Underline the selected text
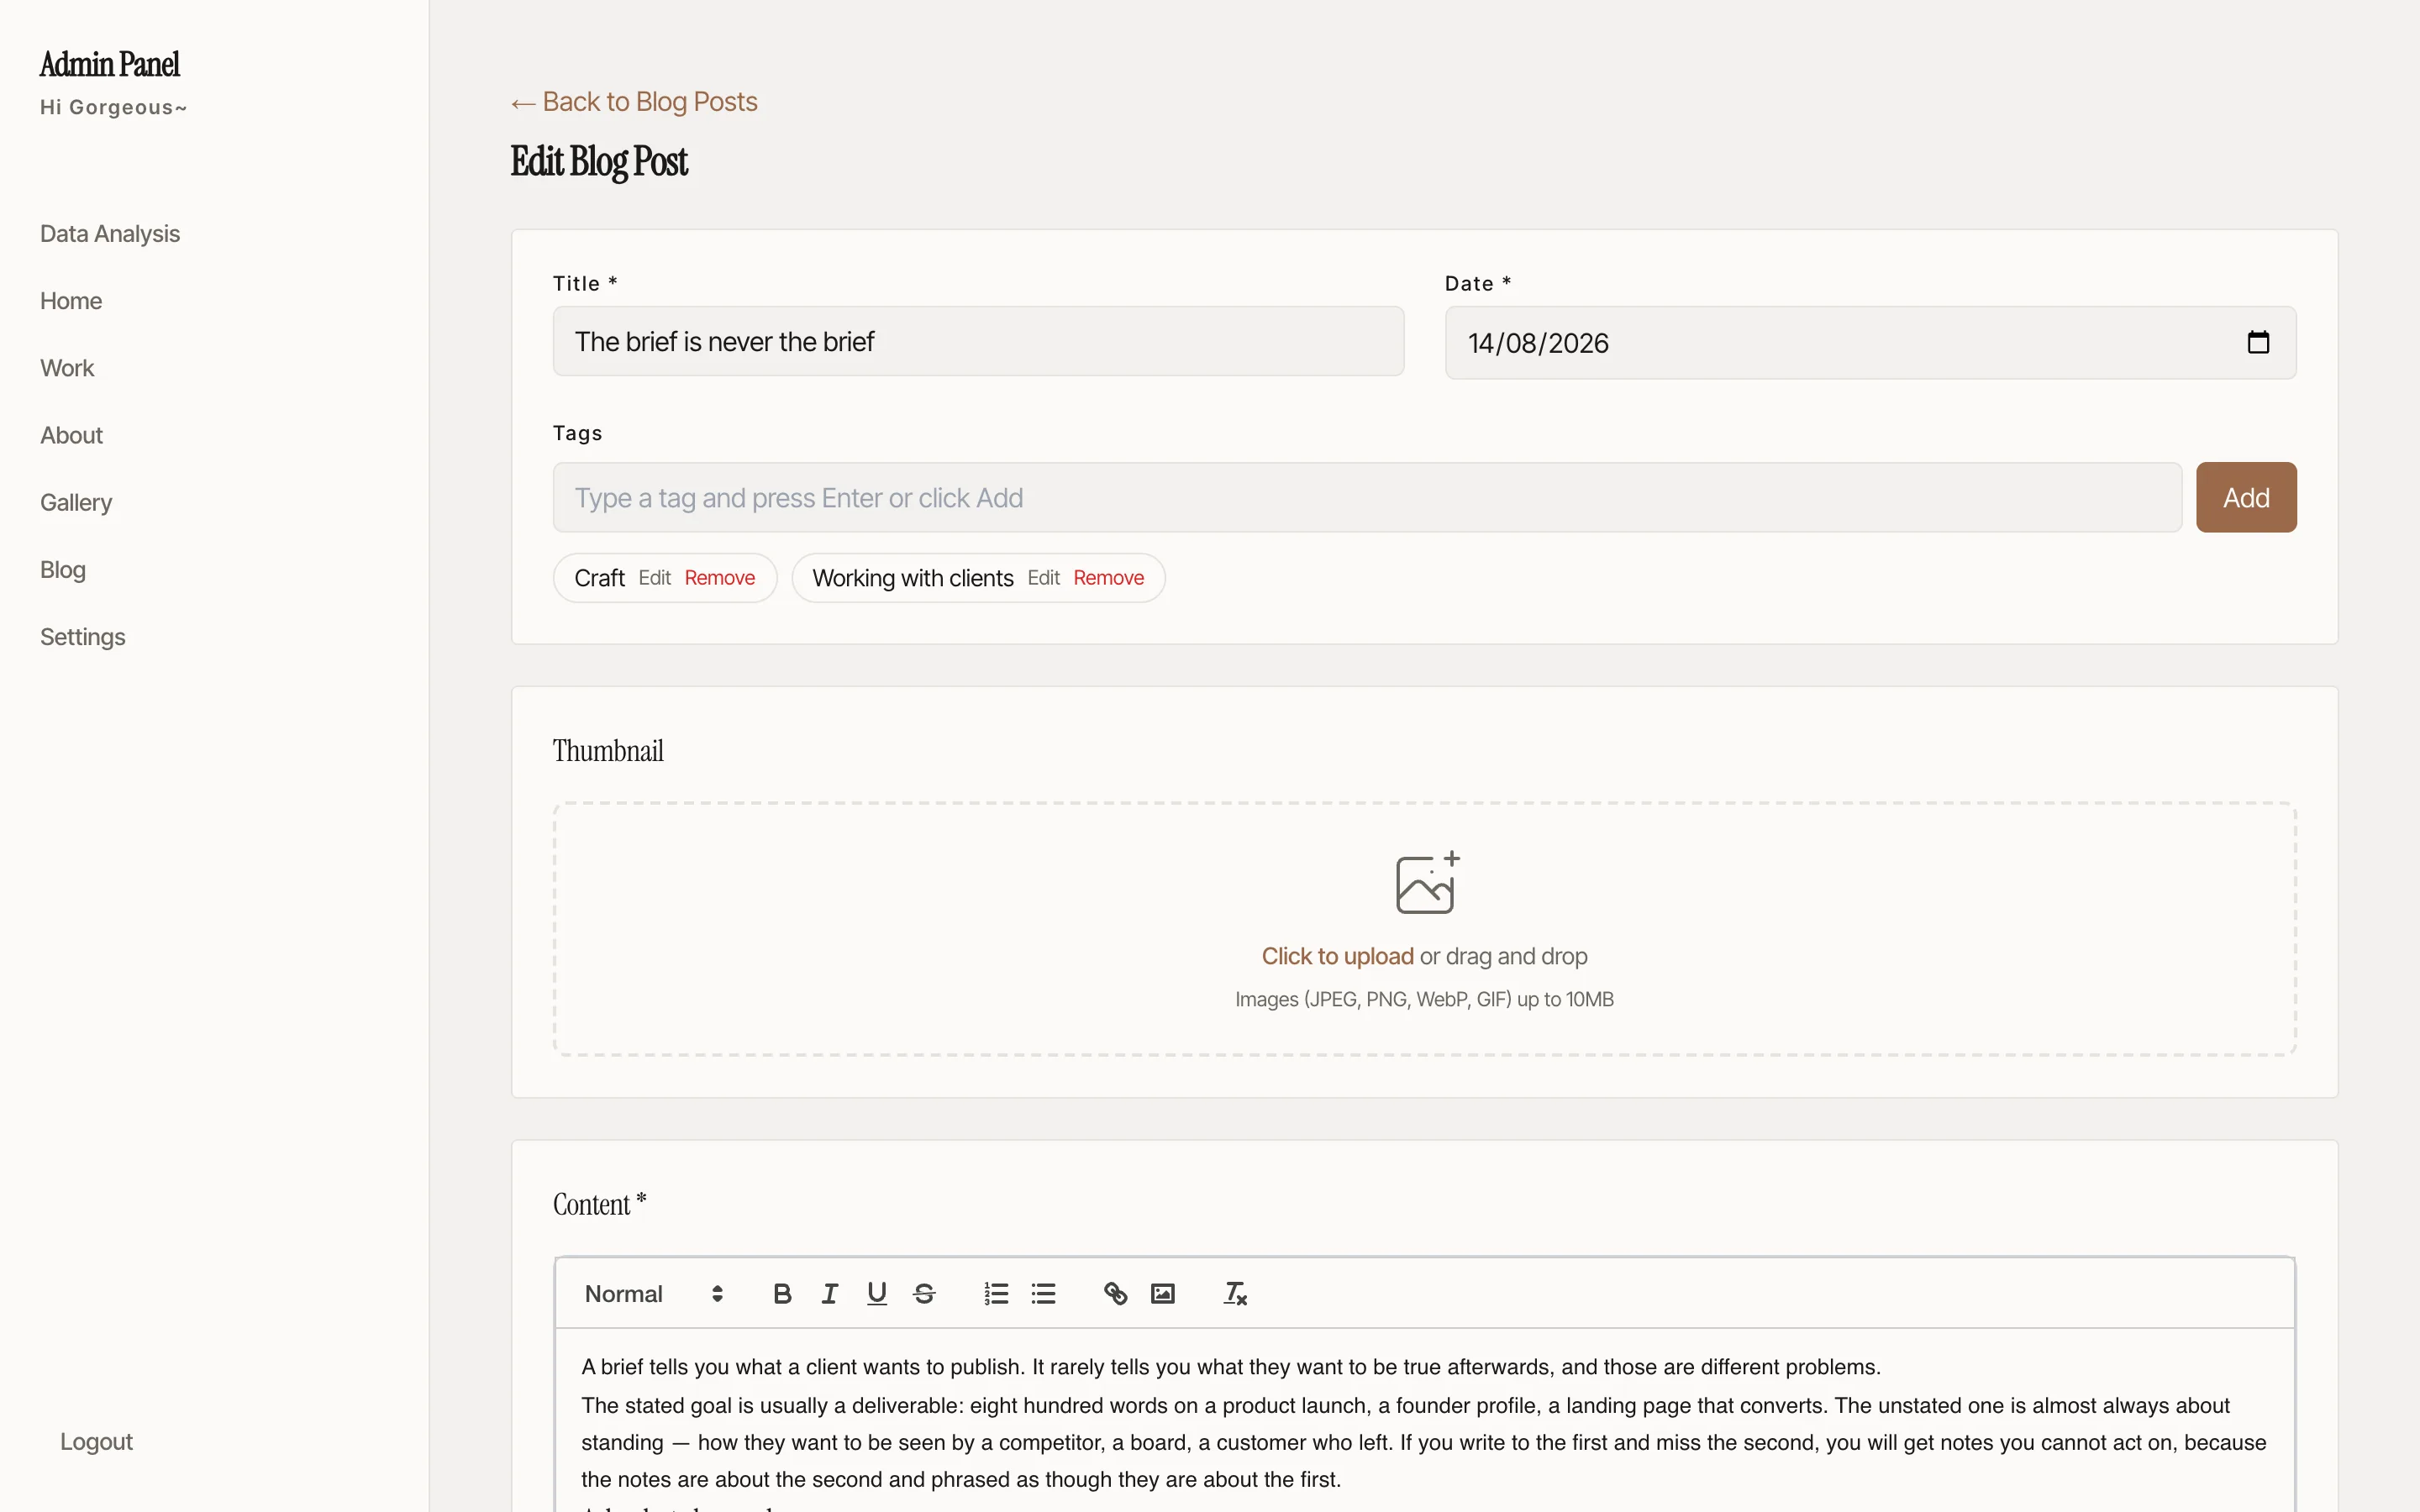The height and width of the screenshot is (1512, 2420). click(x=877, y=1294)
